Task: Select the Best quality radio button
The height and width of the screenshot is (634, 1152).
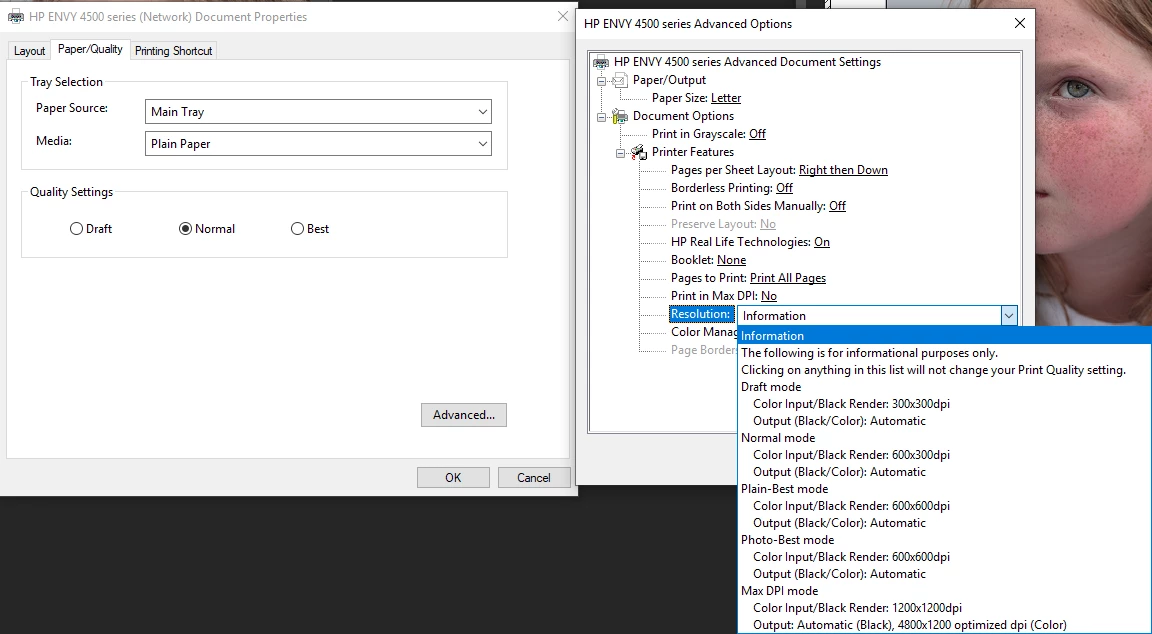Action: click(x=297, y=228)
